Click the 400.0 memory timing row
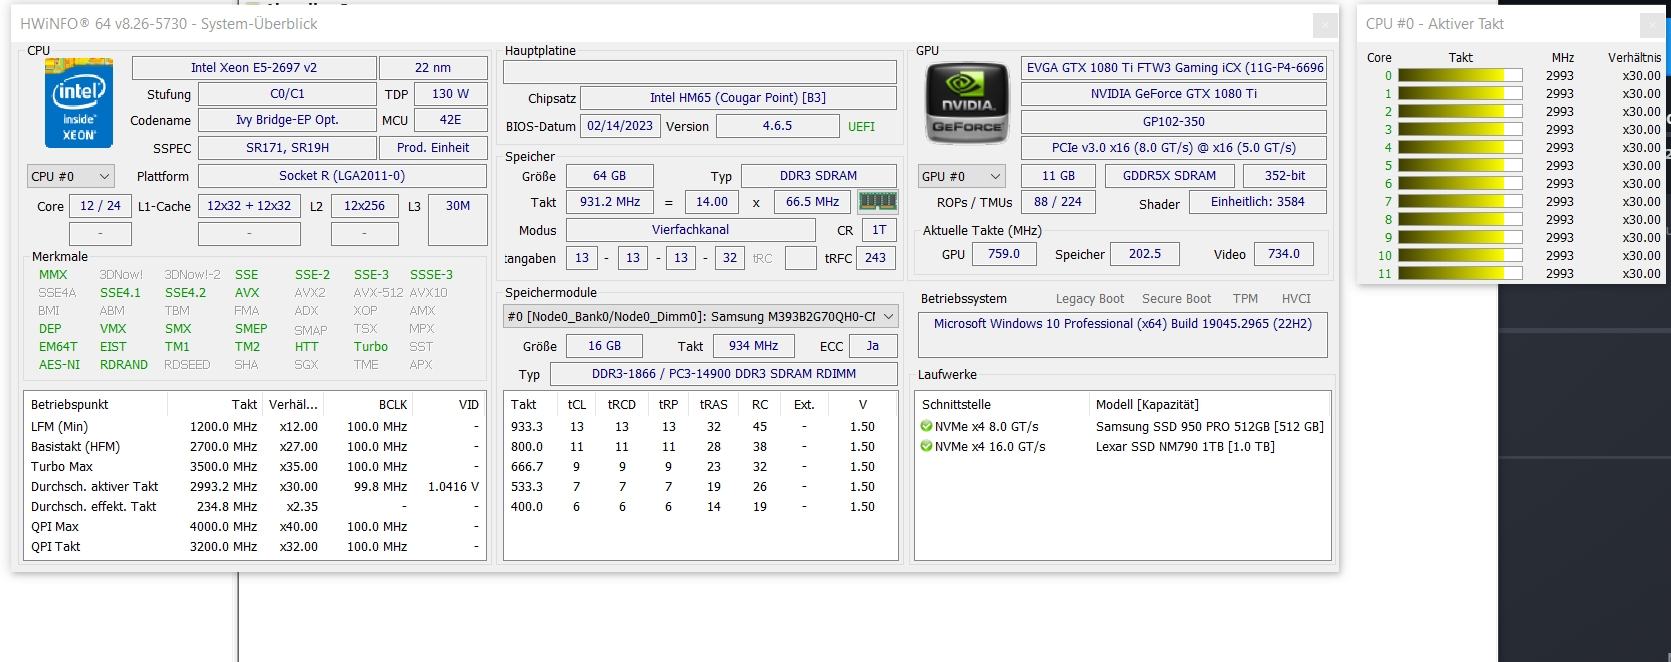1671x662 pixels. [x=700, y=507]
